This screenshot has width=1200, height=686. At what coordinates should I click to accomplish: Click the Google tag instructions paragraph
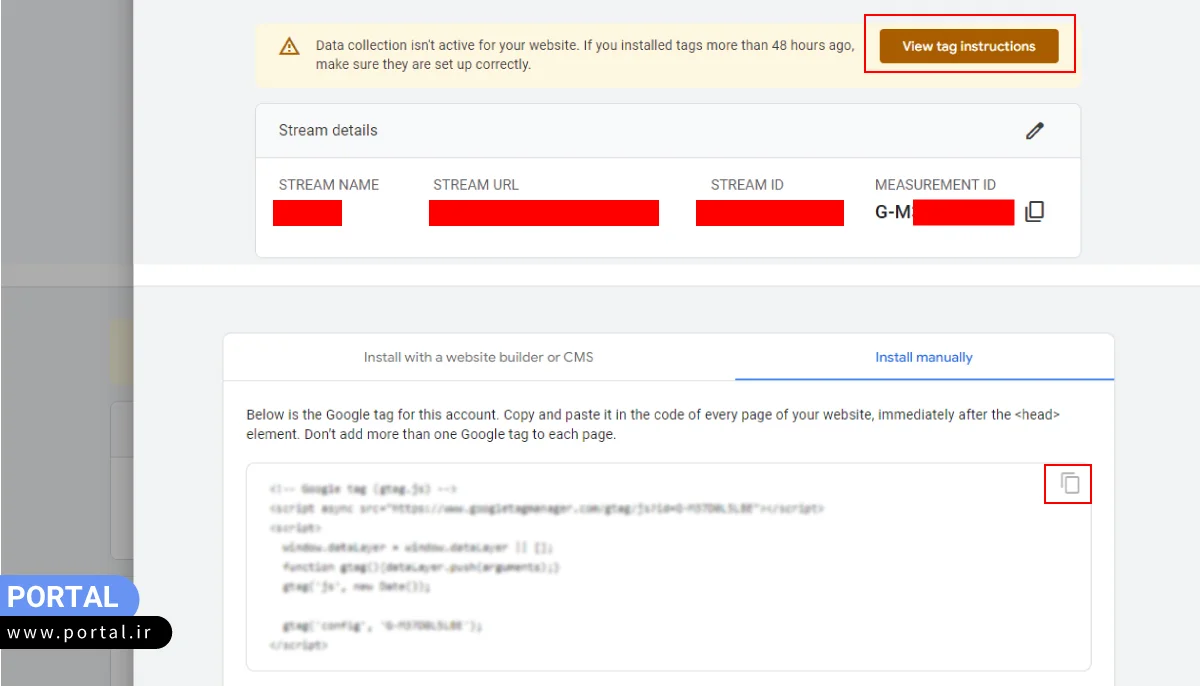pos(652,425)
